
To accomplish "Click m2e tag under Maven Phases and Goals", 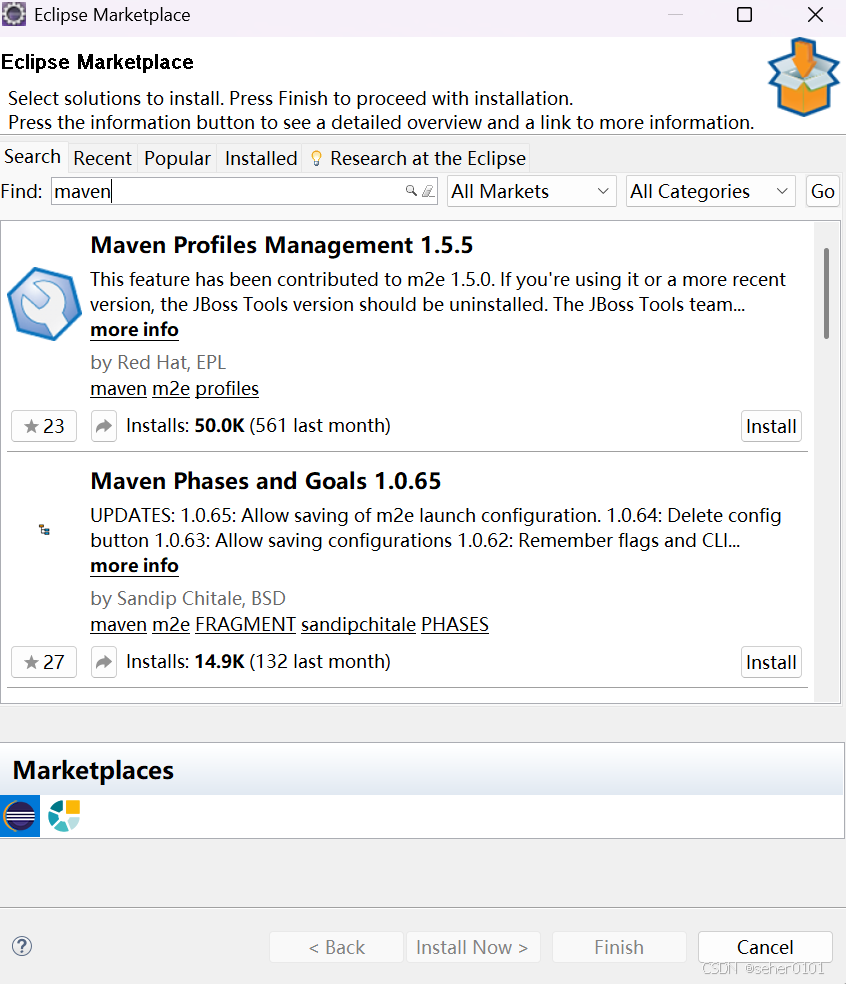I will (x=171, y=624).
